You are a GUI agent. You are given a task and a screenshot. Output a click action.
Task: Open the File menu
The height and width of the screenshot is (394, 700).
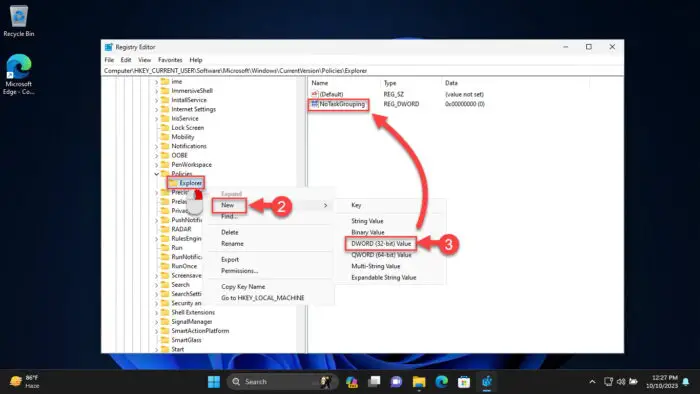[x=109, y=60]
